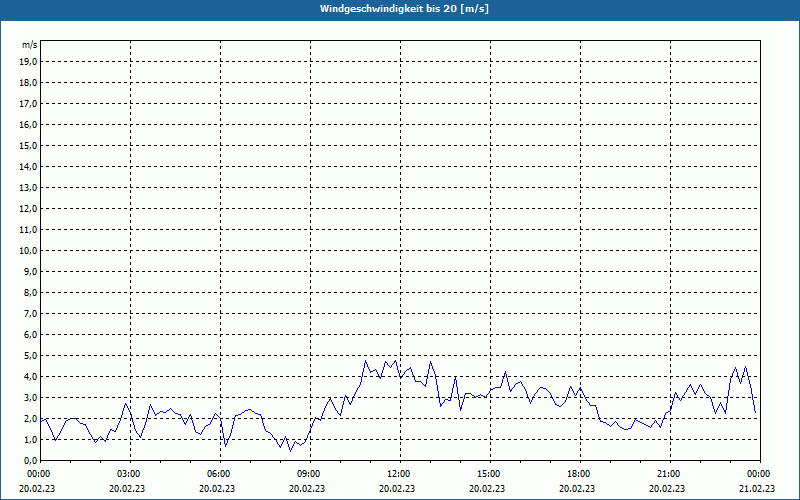Pick the 15,0 y-axis label
This screenshot has height=500, width=800.
point(28,145)
